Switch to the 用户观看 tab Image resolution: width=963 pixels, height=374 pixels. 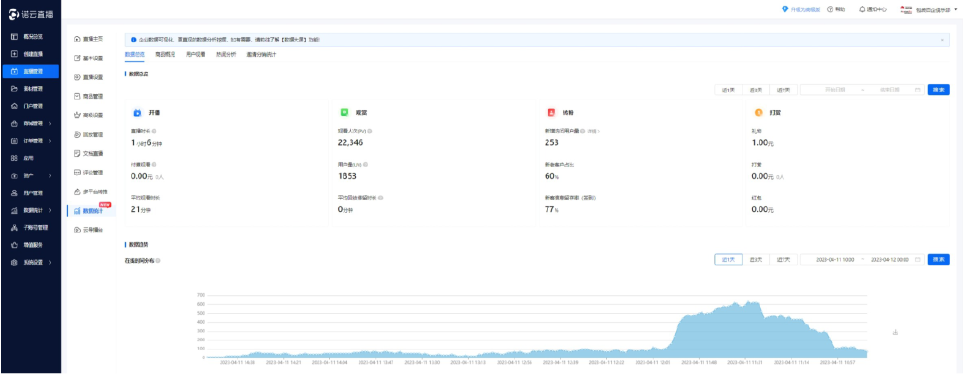click(x=195, y=54)
